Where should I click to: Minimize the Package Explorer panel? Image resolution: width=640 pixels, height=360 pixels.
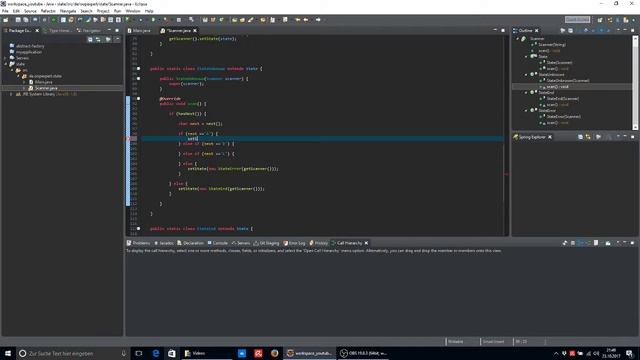click(x=109, y=31)
